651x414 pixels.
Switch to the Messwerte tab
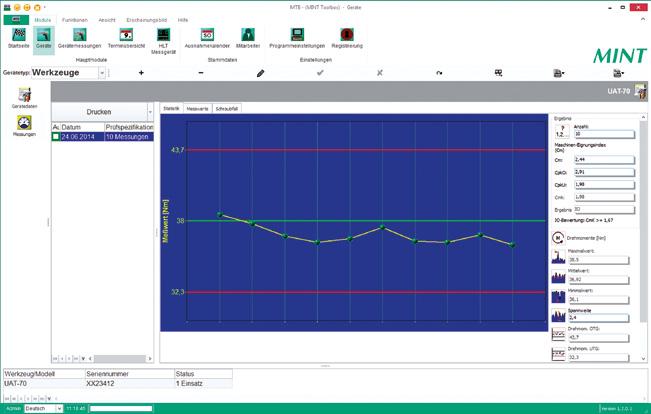pyautogui.click(x=197, y=108)
